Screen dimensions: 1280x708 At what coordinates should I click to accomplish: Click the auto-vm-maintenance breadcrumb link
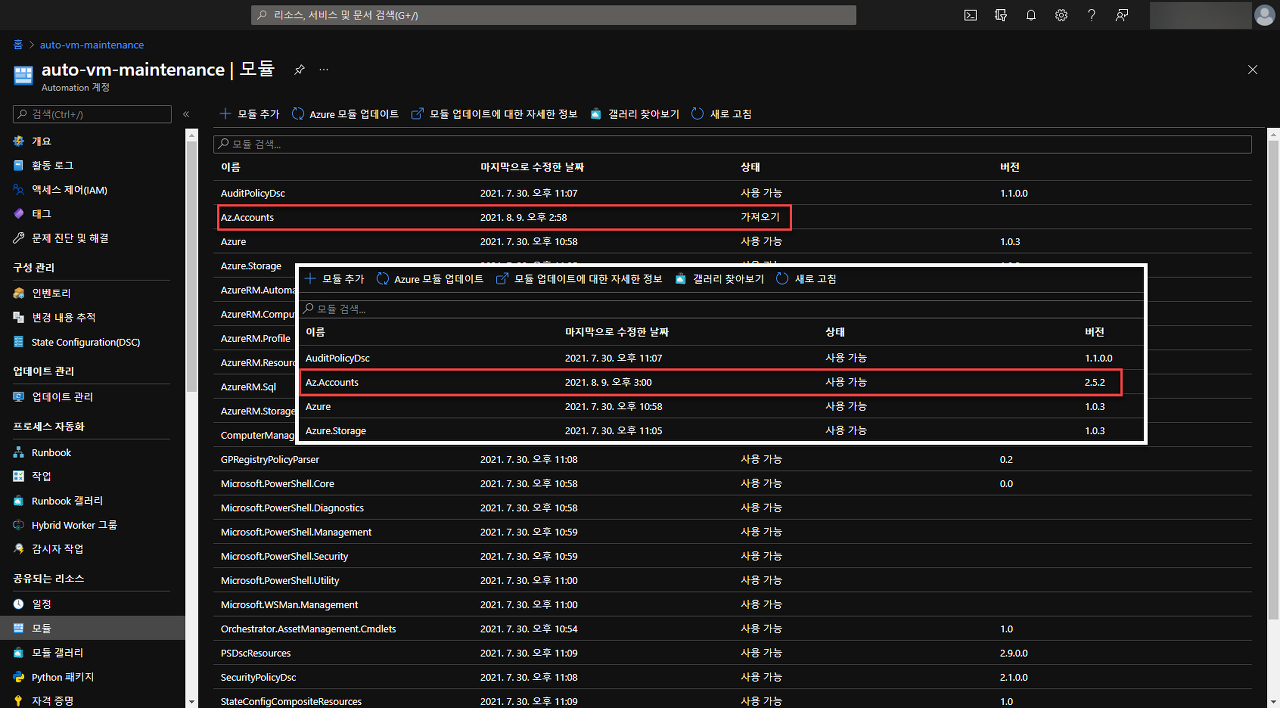click(x=92, y=45)
